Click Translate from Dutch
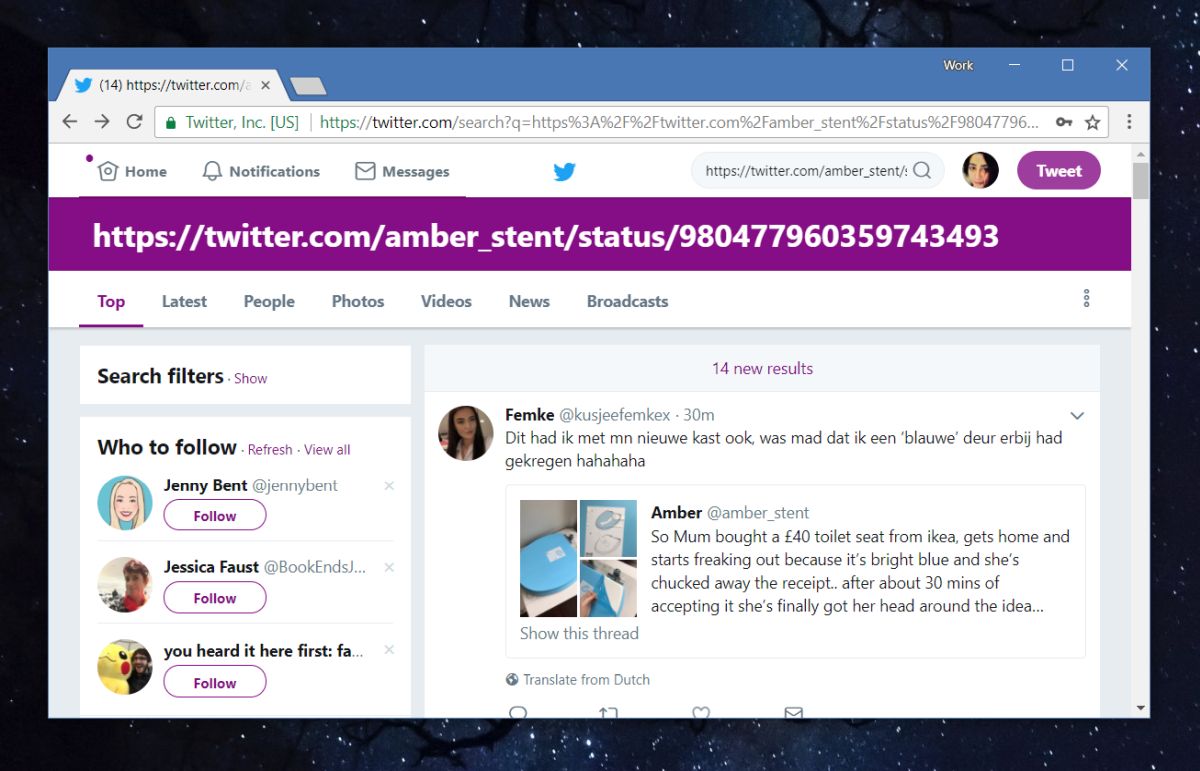Viewport: 1200px width, 771px height. [578, 679]
